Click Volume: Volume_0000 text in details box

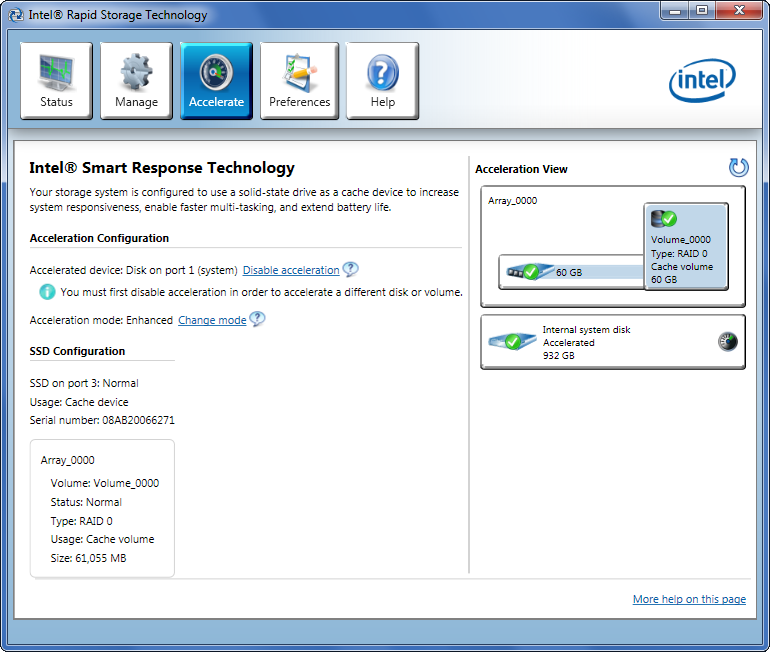pos(105,483)
